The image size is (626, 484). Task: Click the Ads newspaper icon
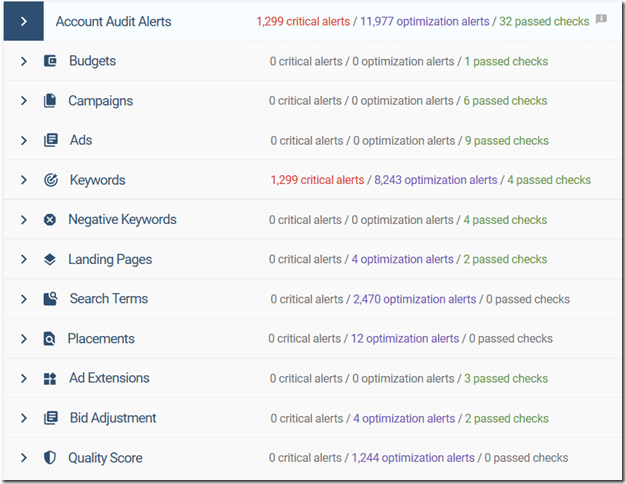click(x=50, y=141)
